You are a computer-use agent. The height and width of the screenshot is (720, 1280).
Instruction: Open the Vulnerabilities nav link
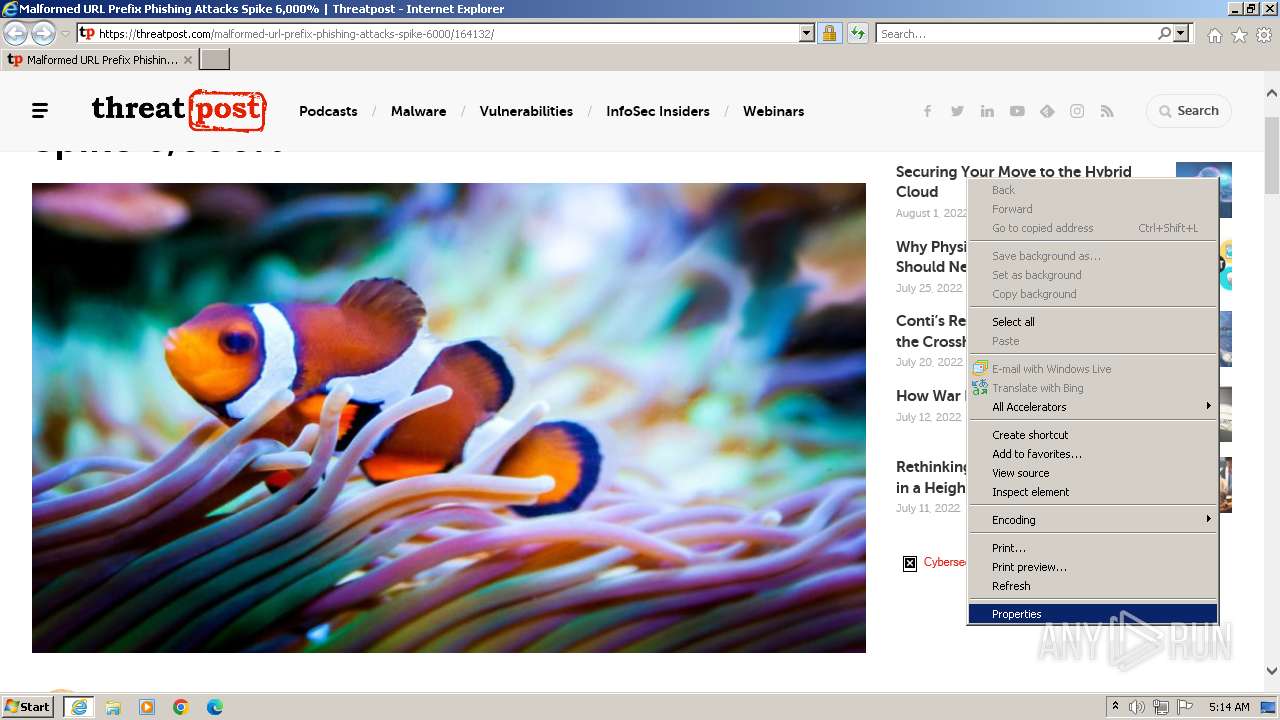526,111
